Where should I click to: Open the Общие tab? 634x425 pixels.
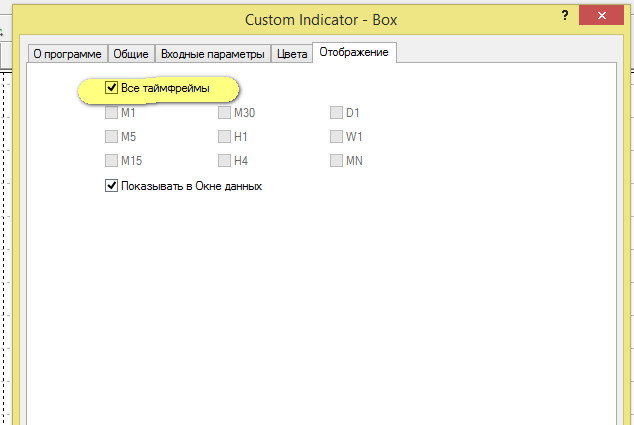coord(131,53)
